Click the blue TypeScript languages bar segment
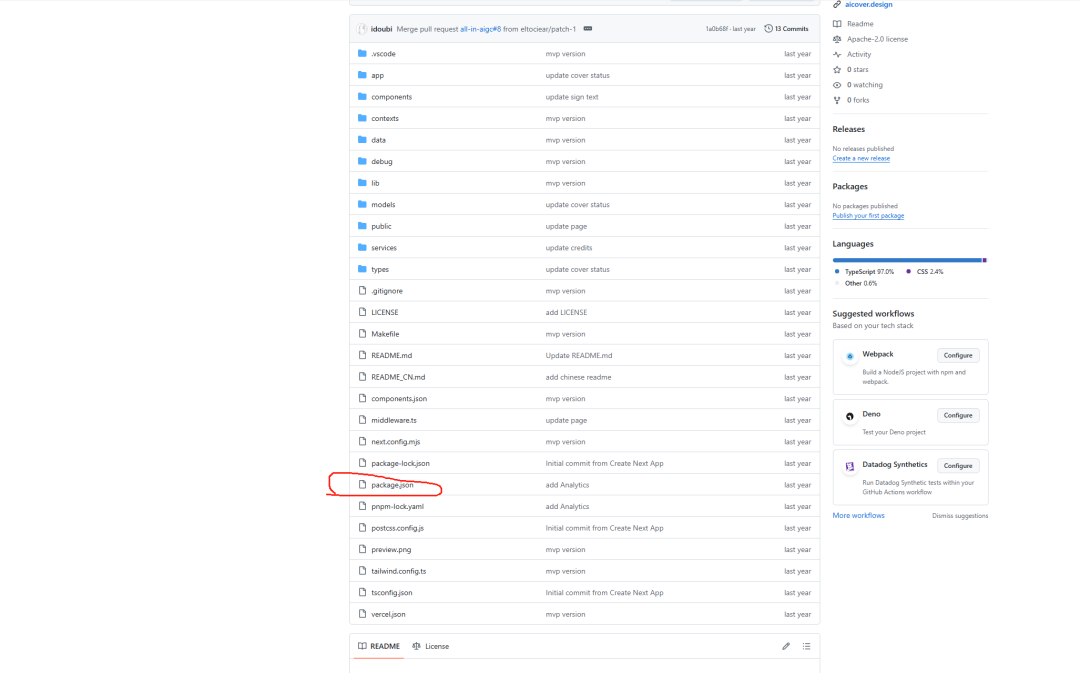 coord(906,260)
